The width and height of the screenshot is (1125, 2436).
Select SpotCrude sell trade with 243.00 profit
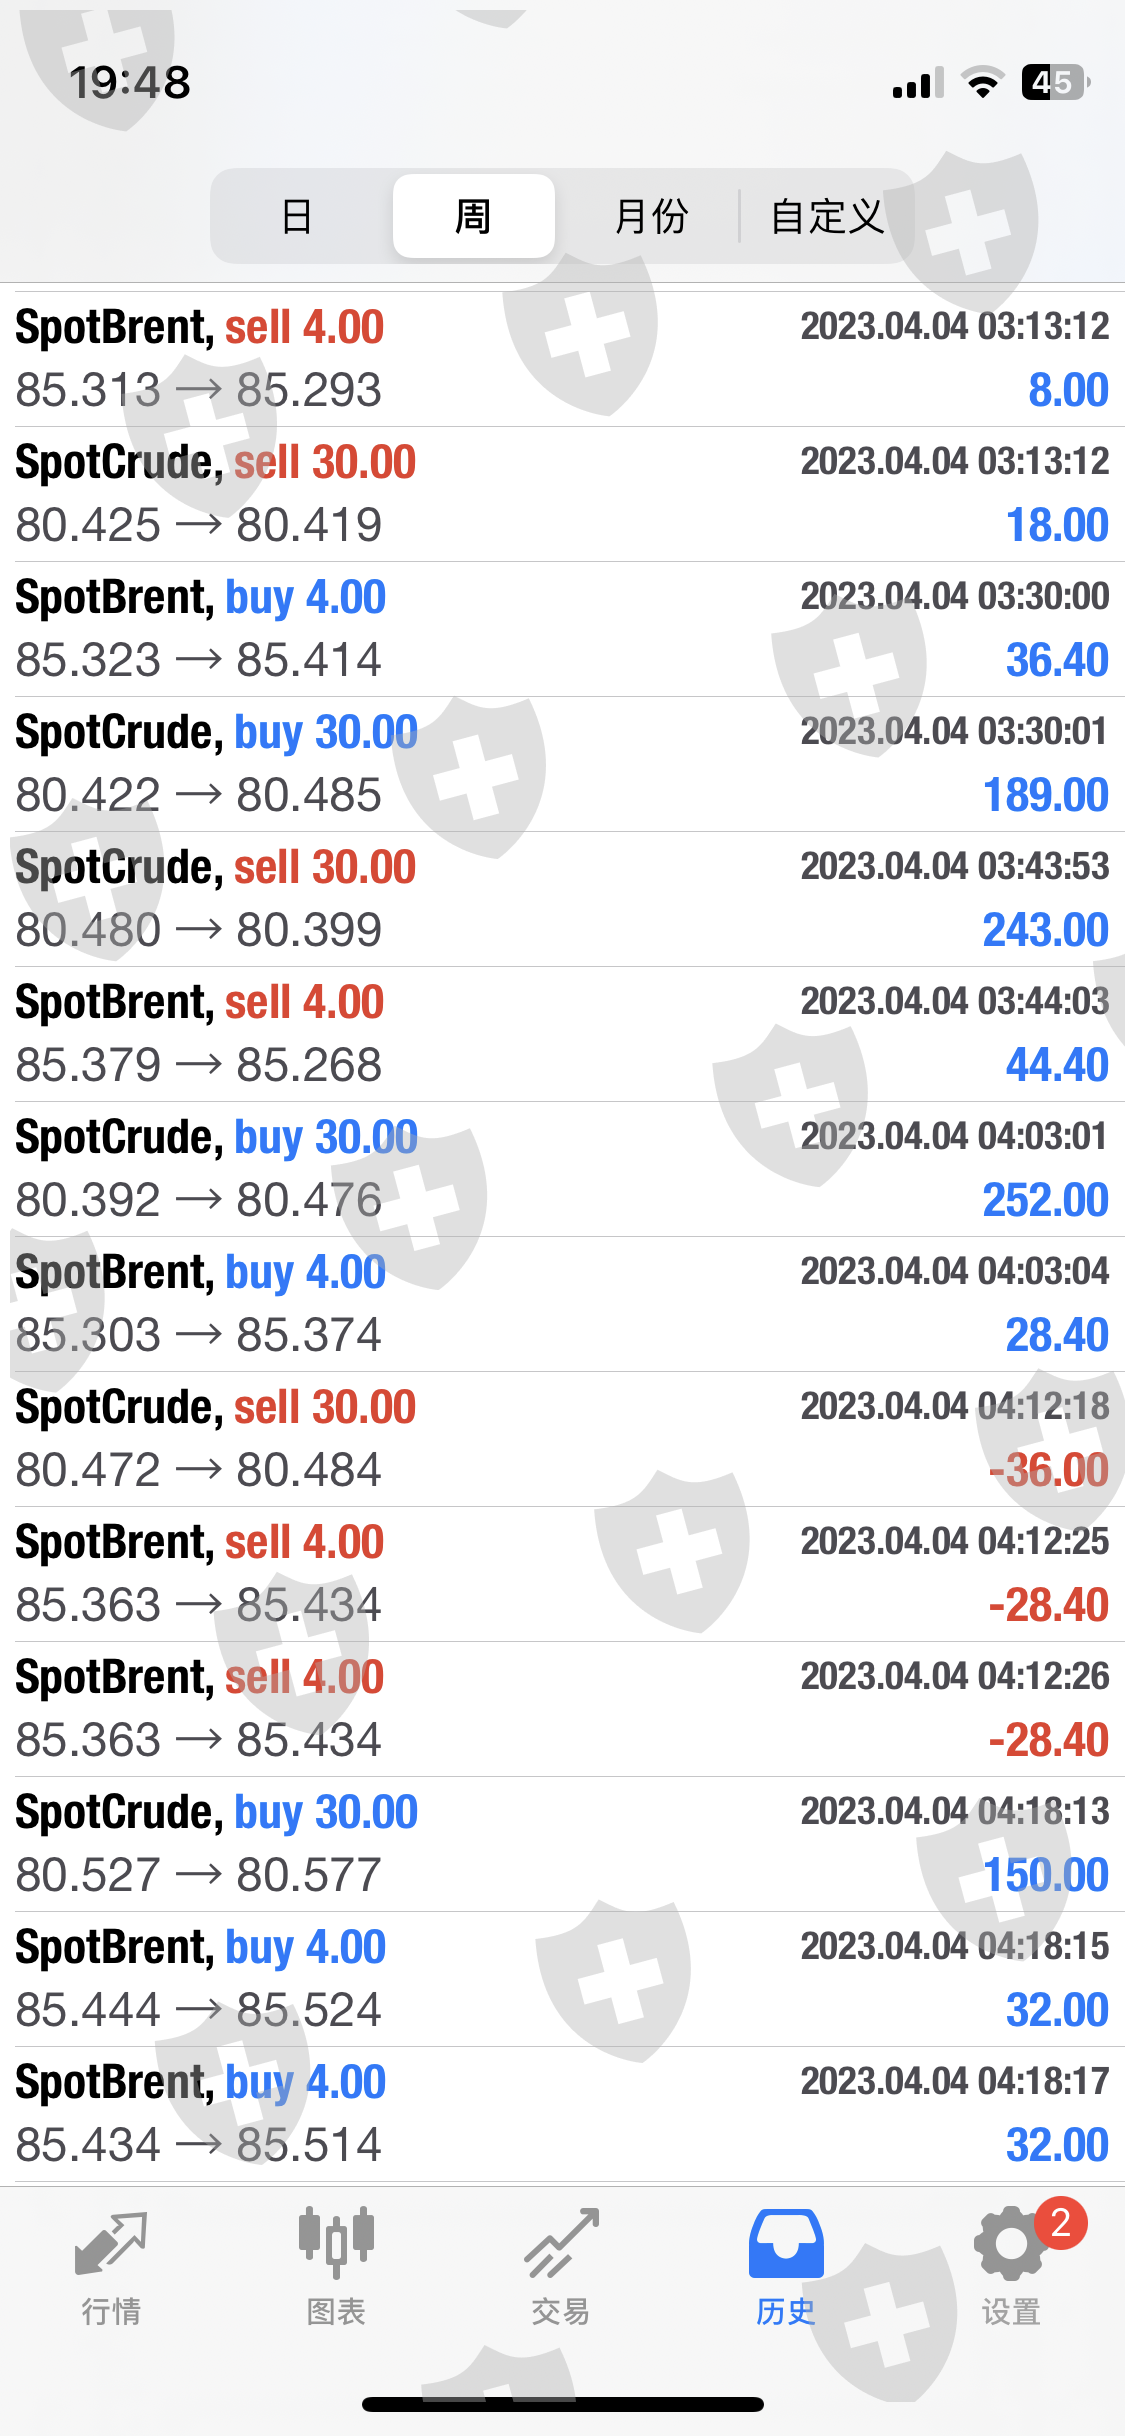[562, 899]
